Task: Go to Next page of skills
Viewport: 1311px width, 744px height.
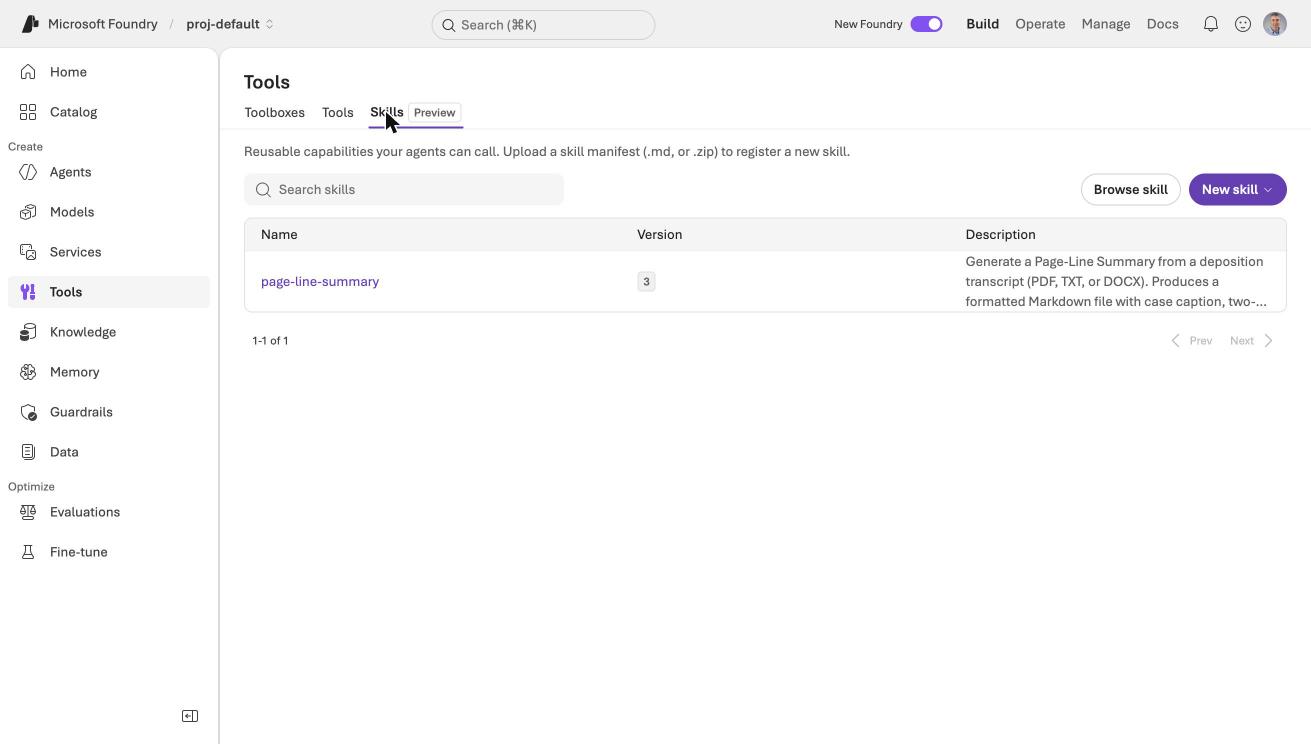Action: [x=1252, y=341]
